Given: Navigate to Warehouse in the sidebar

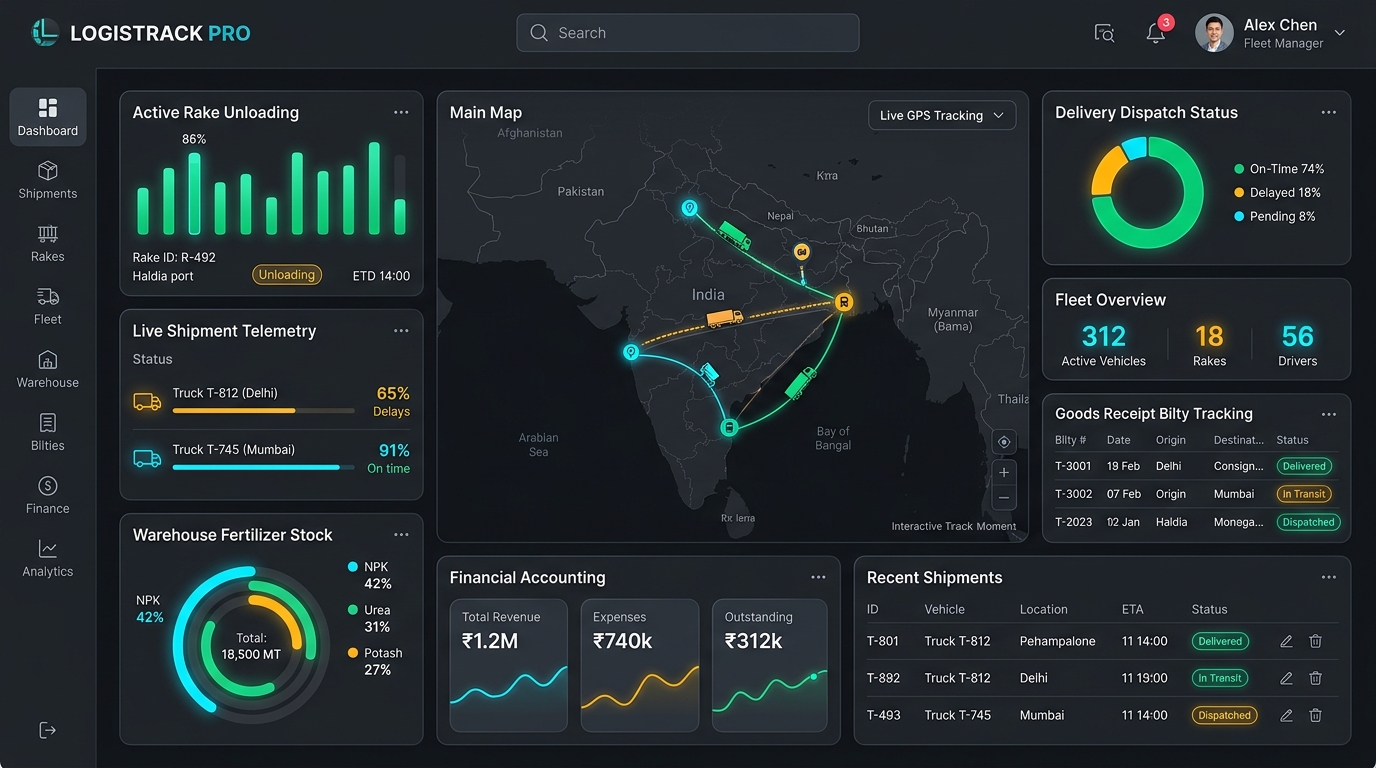Looking at the screenshot, I should [x=48, y=369].
